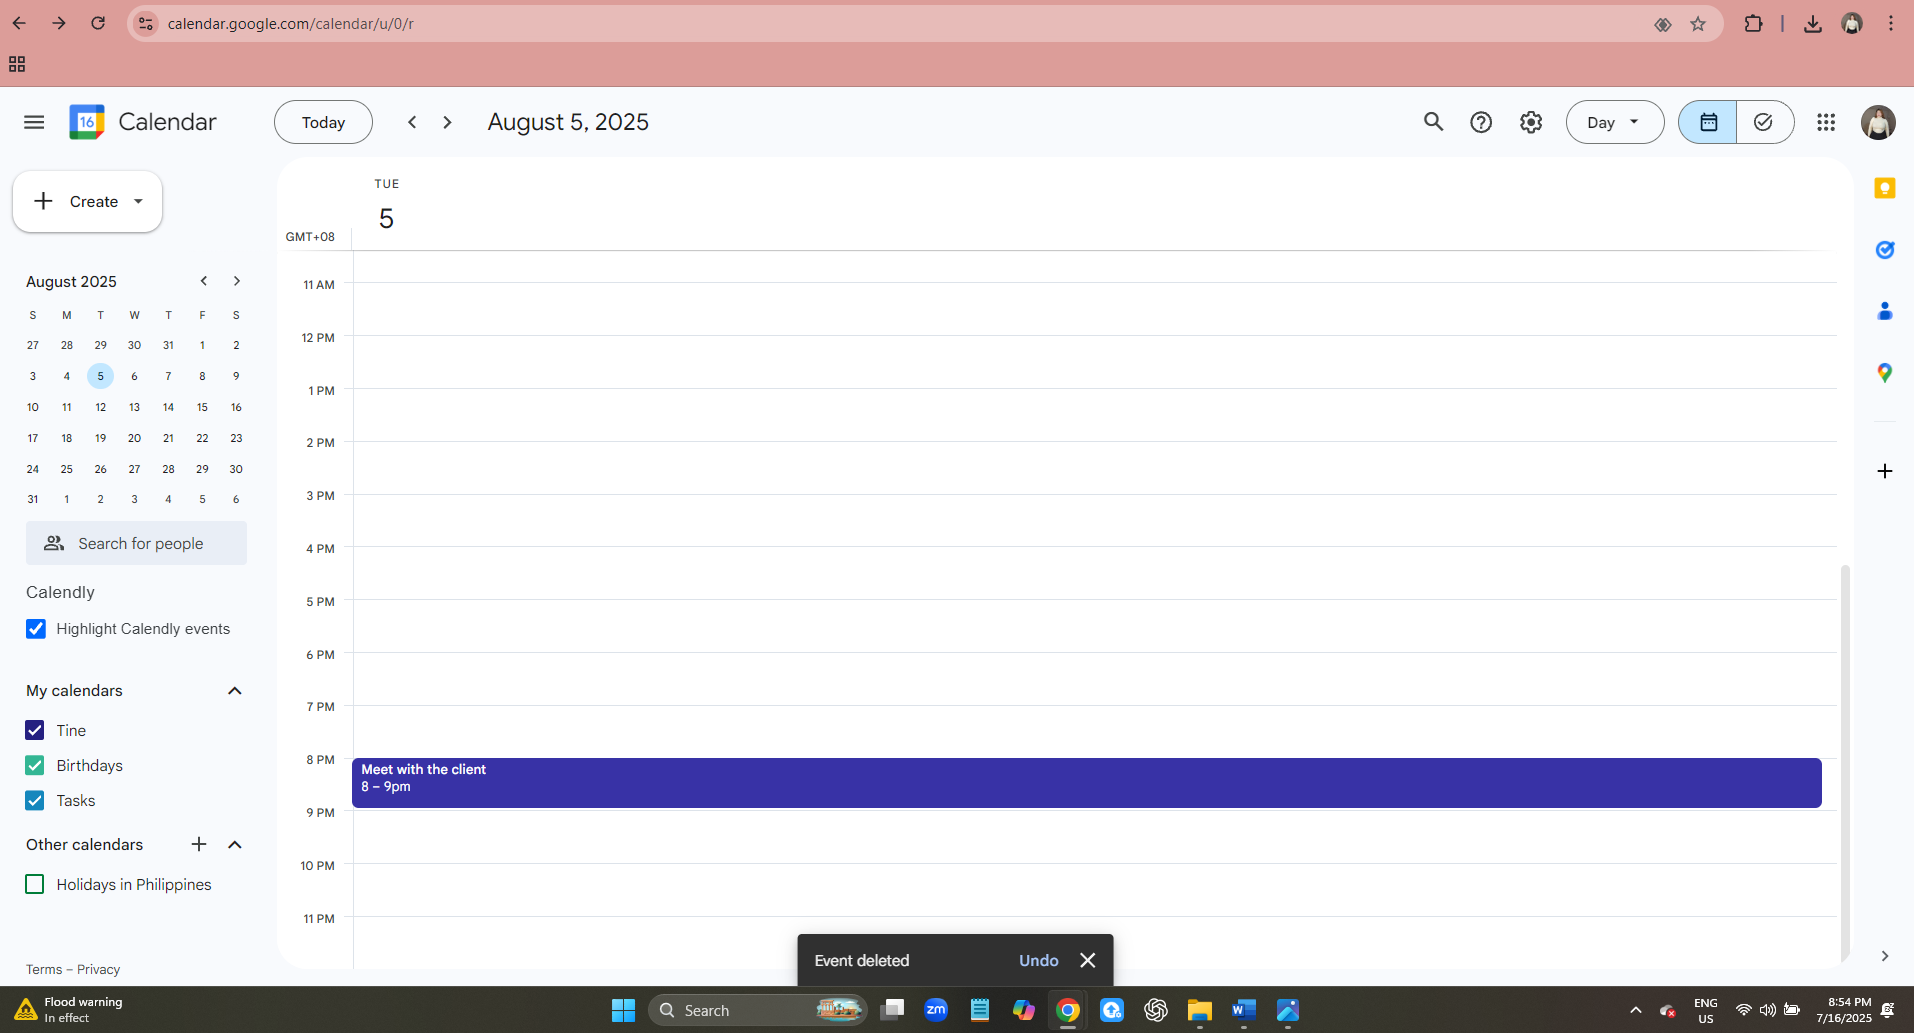The width and height of the screenshot is (1914, 1033).
Task: Collapse My calendars section
Action: 235,691
